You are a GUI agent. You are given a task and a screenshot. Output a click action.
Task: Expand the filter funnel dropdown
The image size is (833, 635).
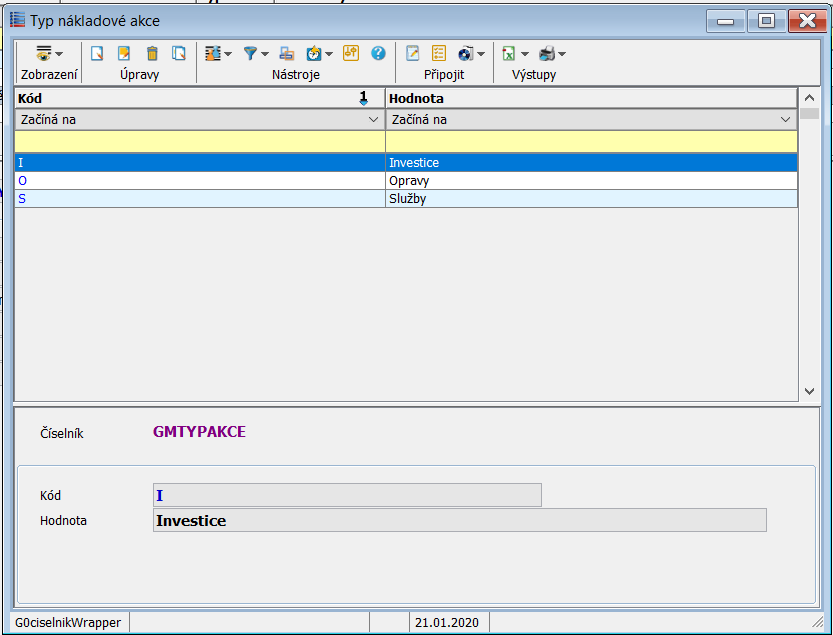click(x=256, y=54)
